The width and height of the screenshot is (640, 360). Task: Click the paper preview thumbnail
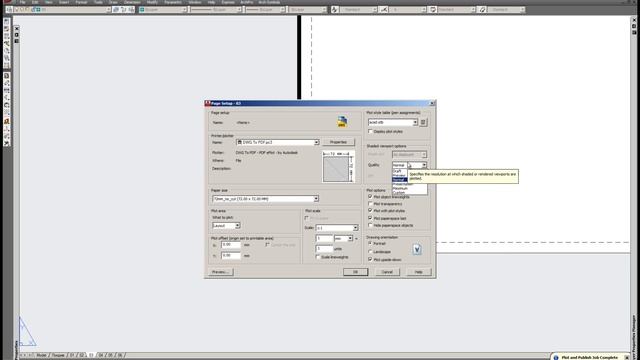click(x=338, y=167)
